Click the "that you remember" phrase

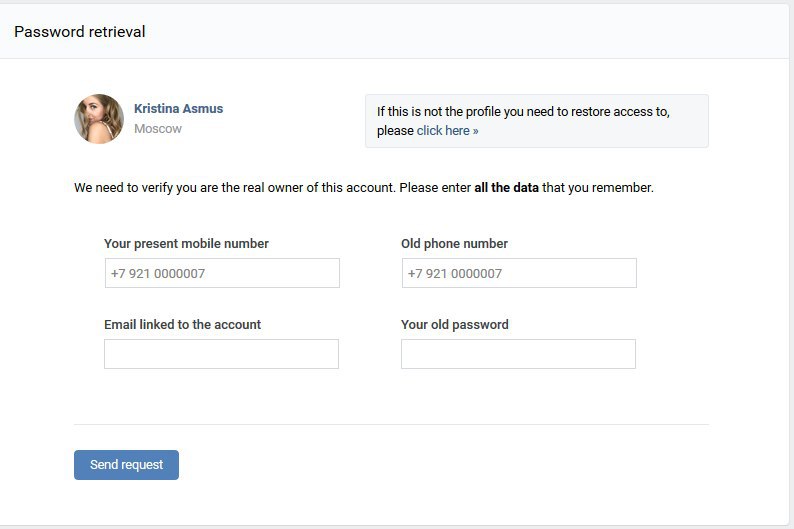click(x=598, y=188)
